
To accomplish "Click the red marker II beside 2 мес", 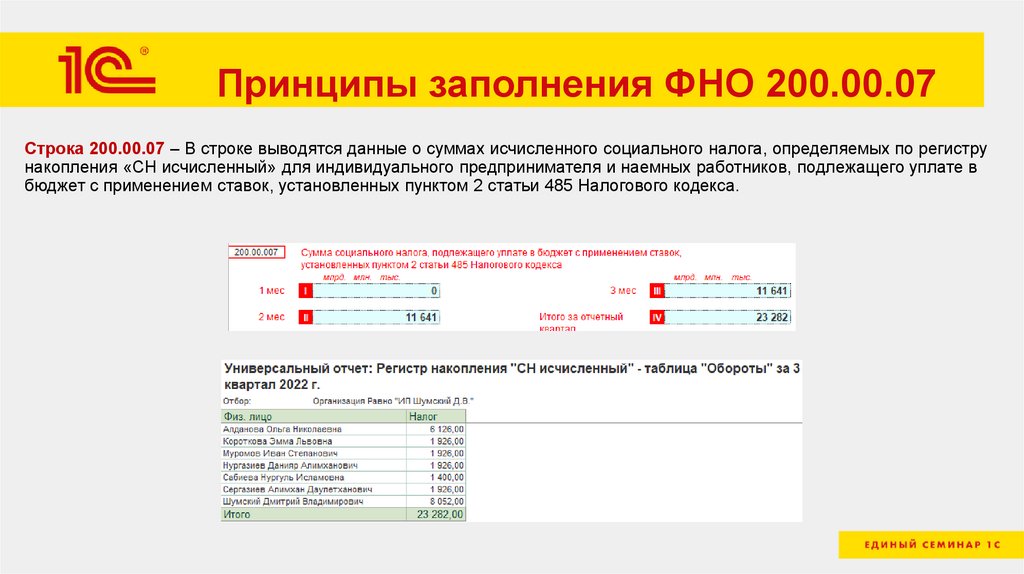I will coord(305,317).
